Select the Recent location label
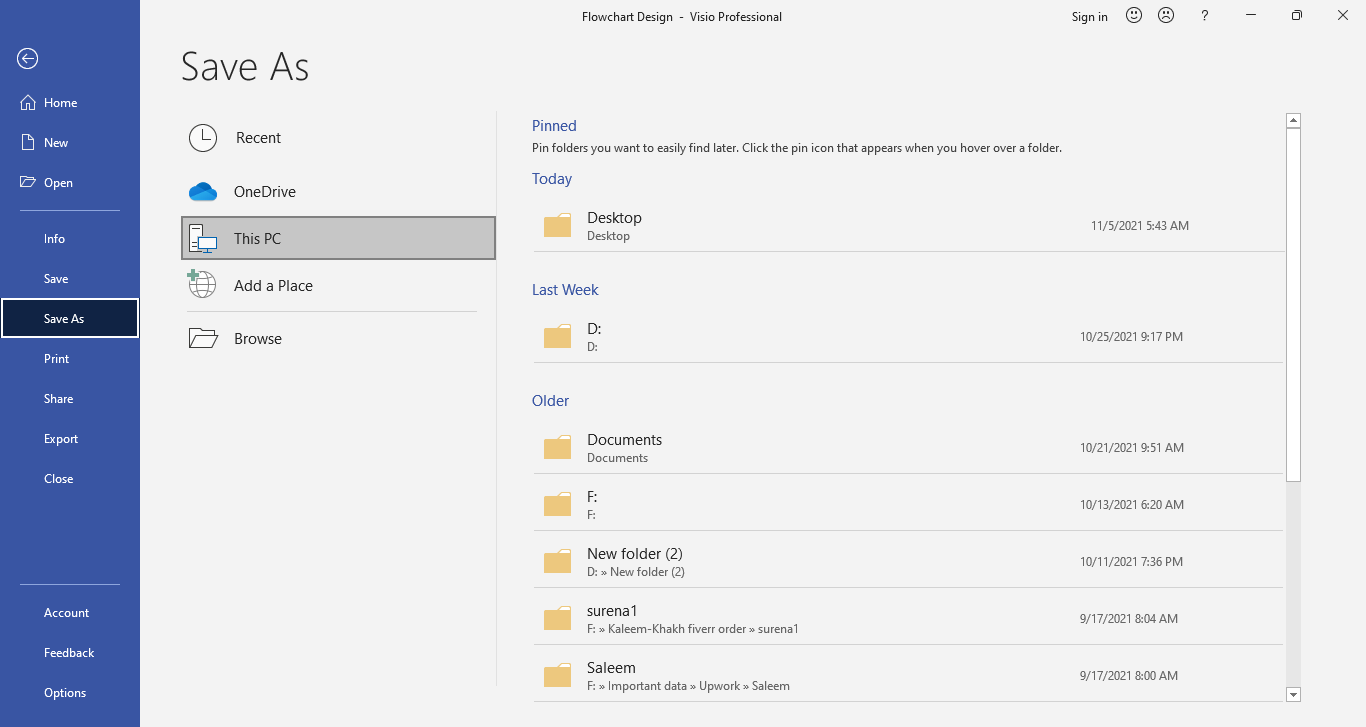This screenshot has width=1366, height=727. coord(258,138)
